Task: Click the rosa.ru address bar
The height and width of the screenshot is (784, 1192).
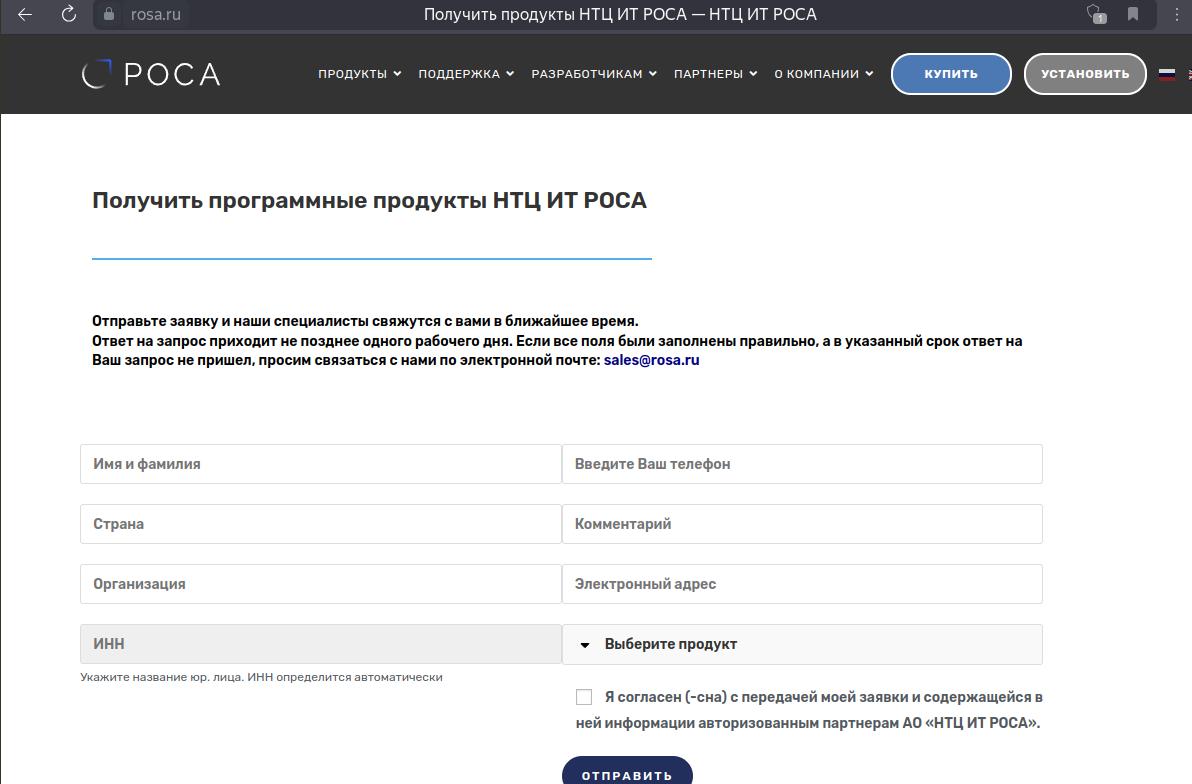Action: pyautogui.click(x=156, y=14)
